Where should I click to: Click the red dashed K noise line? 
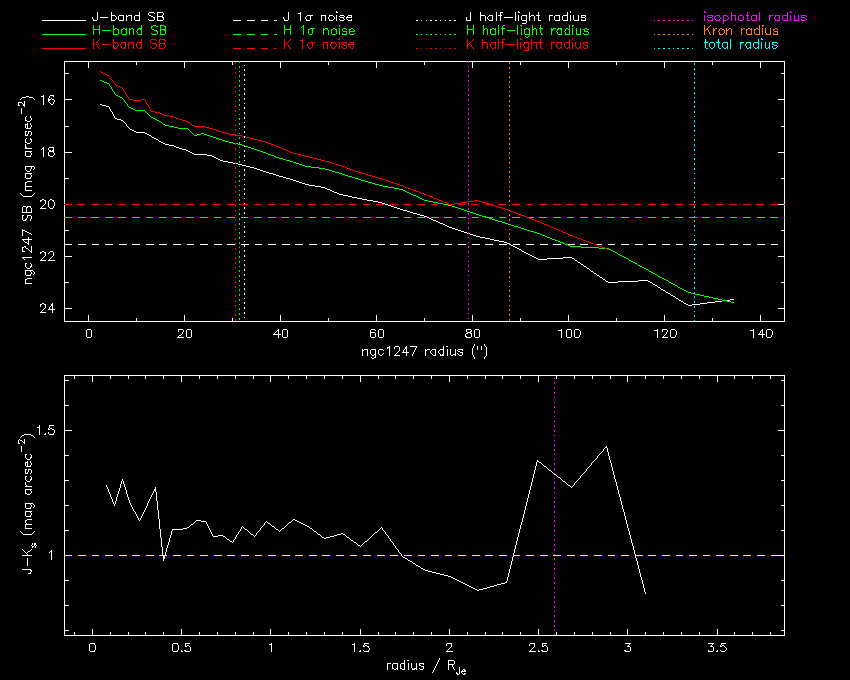[424, 204]
